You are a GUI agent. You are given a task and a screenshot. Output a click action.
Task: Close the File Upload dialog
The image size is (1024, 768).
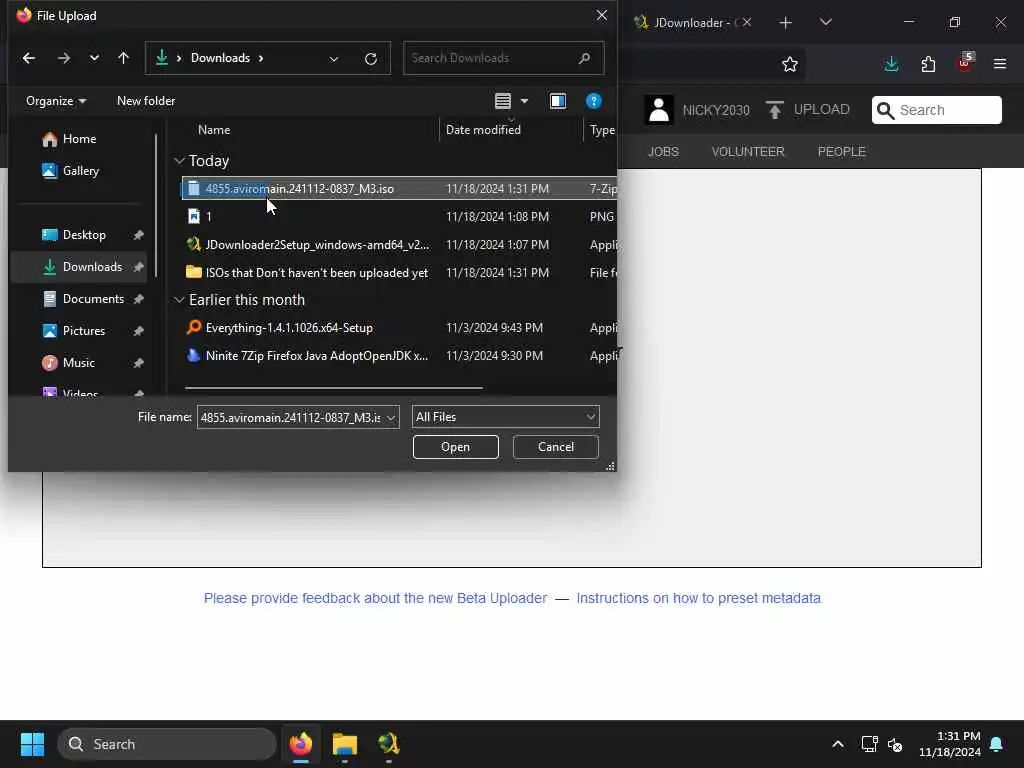click(601, 15)
